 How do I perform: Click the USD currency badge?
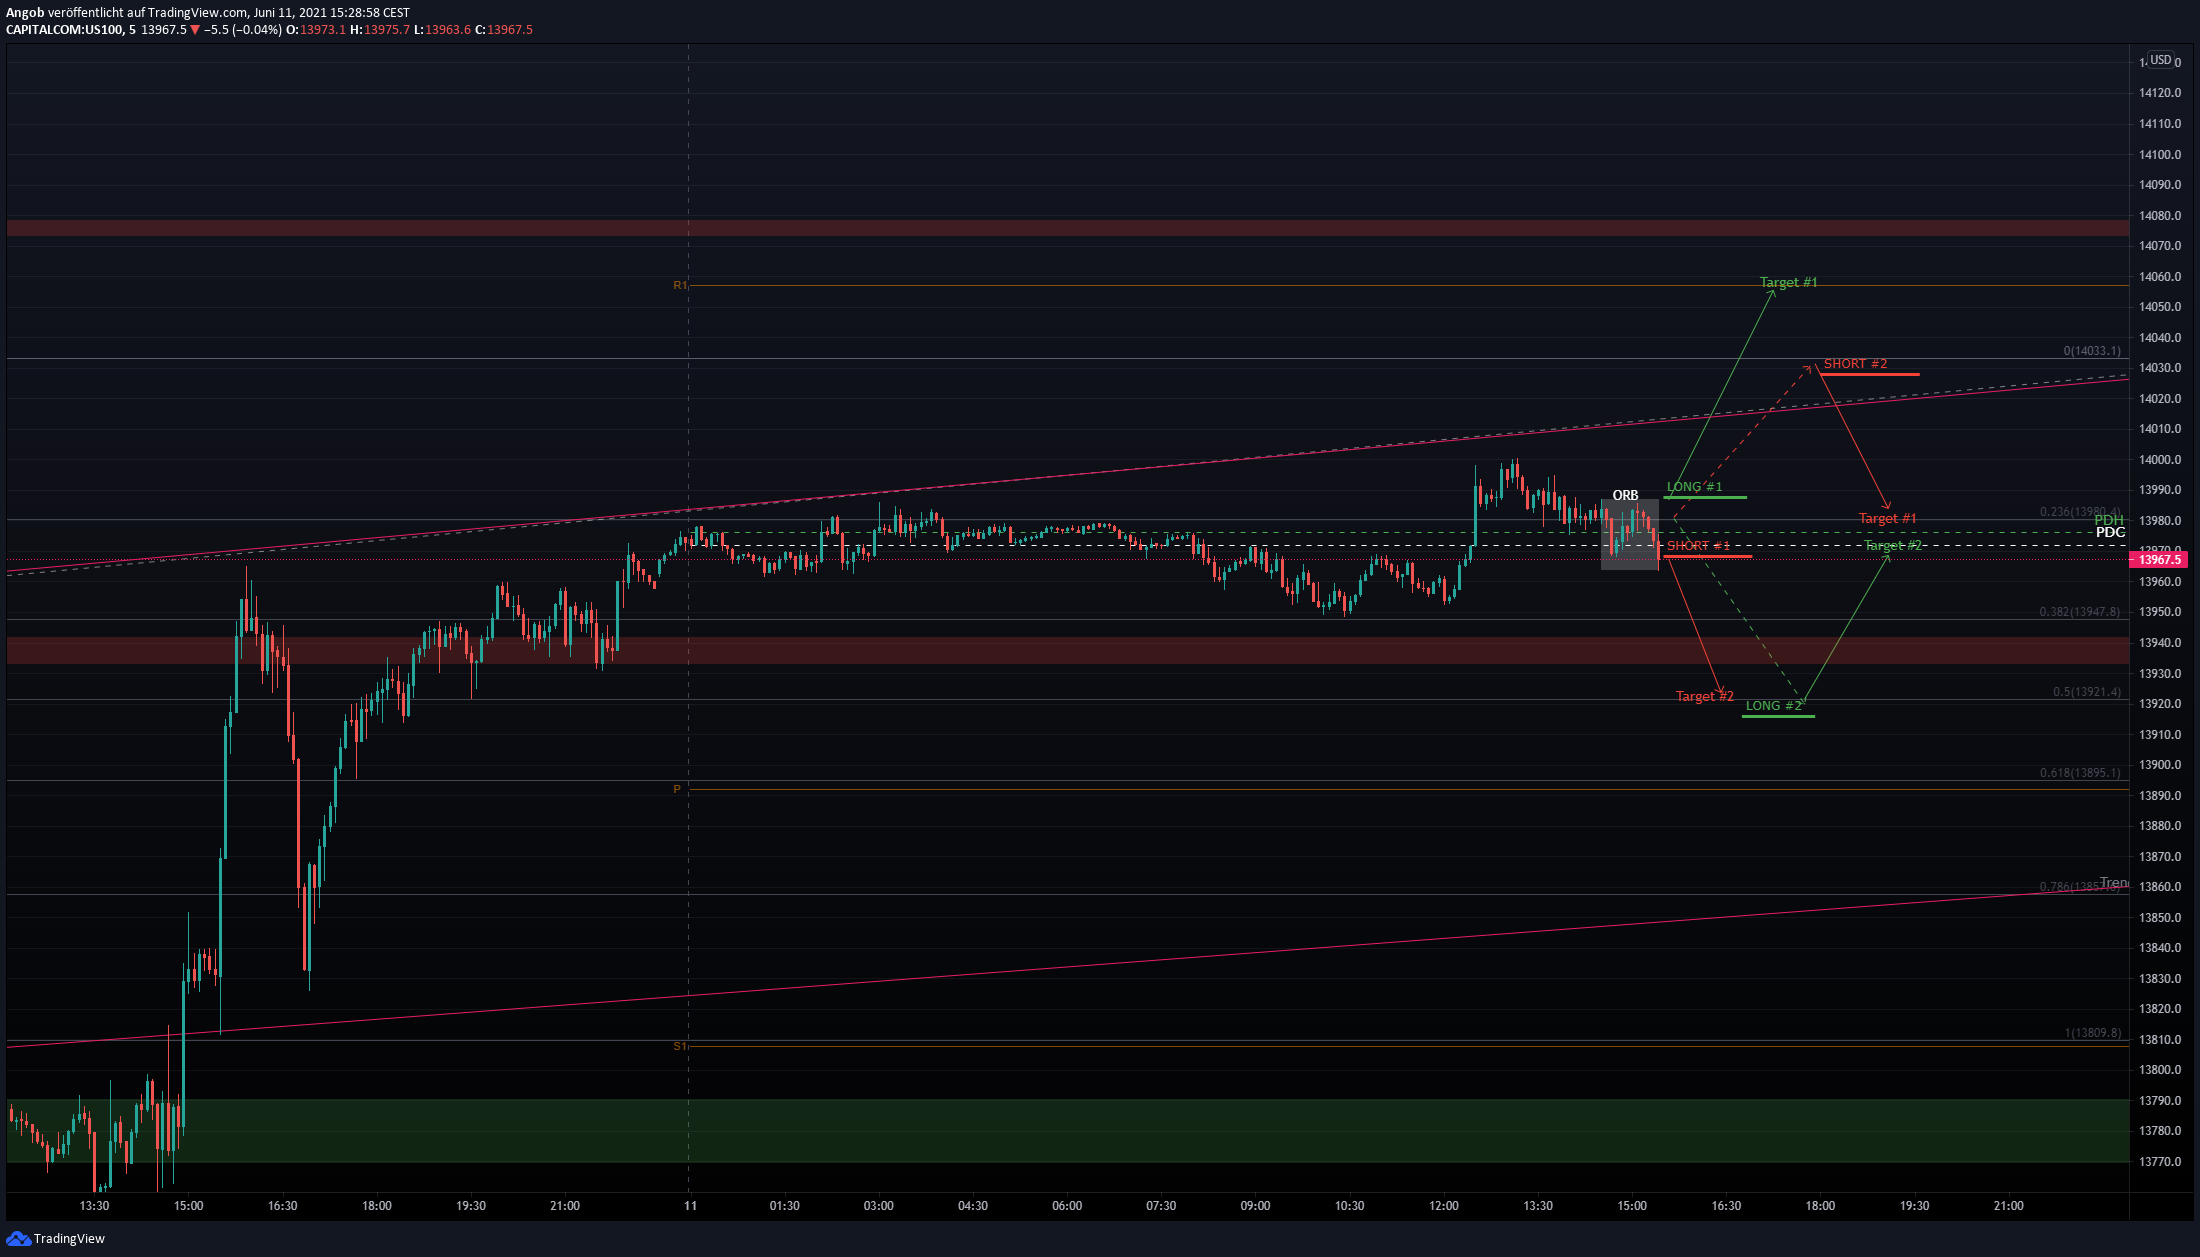coord(2160,60)
